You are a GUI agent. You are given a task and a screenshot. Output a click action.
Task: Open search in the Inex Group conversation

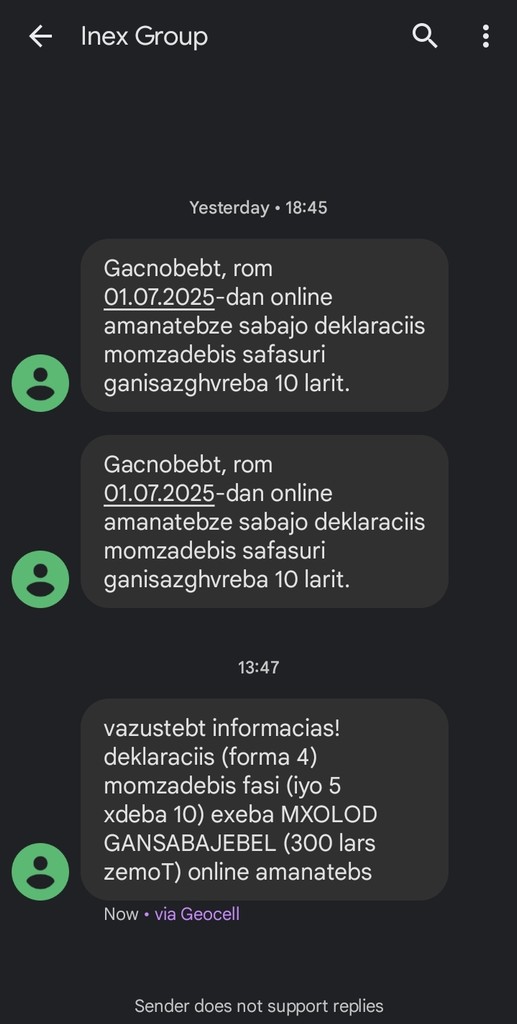pos(425,37)
